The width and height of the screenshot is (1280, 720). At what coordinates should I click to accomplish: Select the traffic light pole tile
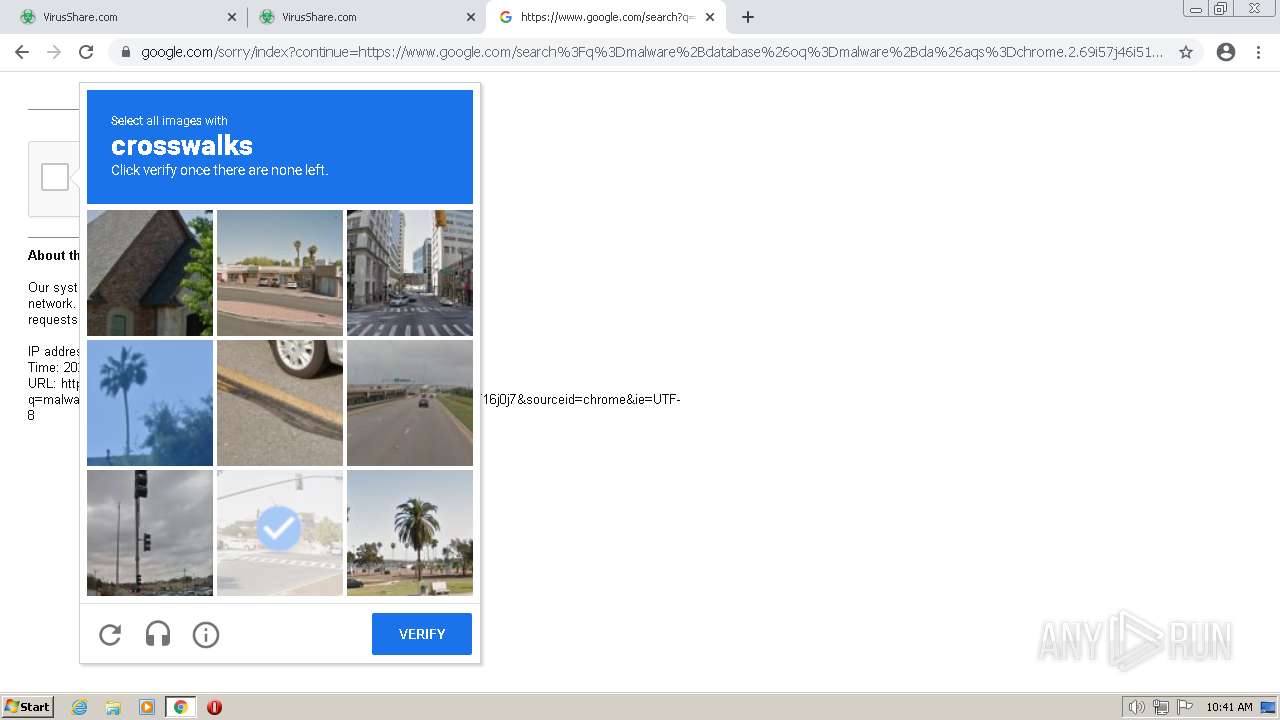[x=150, y=533]
